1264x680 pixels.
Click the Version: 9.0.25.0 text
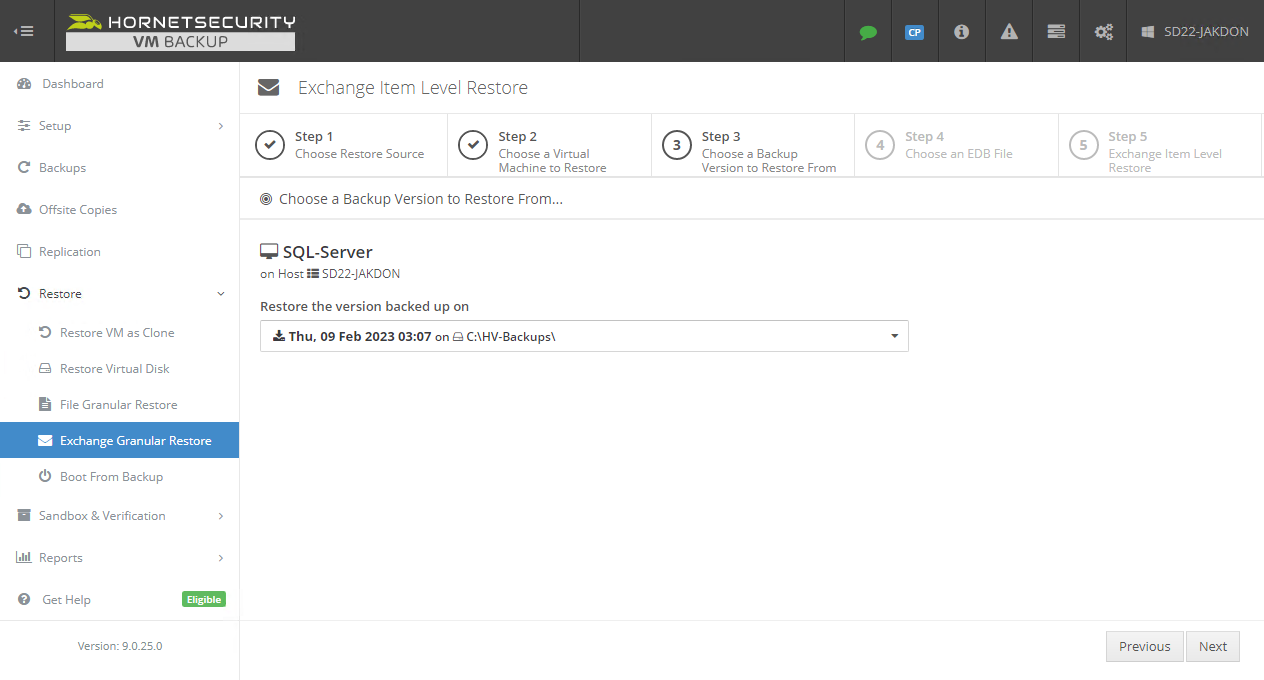[120, 646]
